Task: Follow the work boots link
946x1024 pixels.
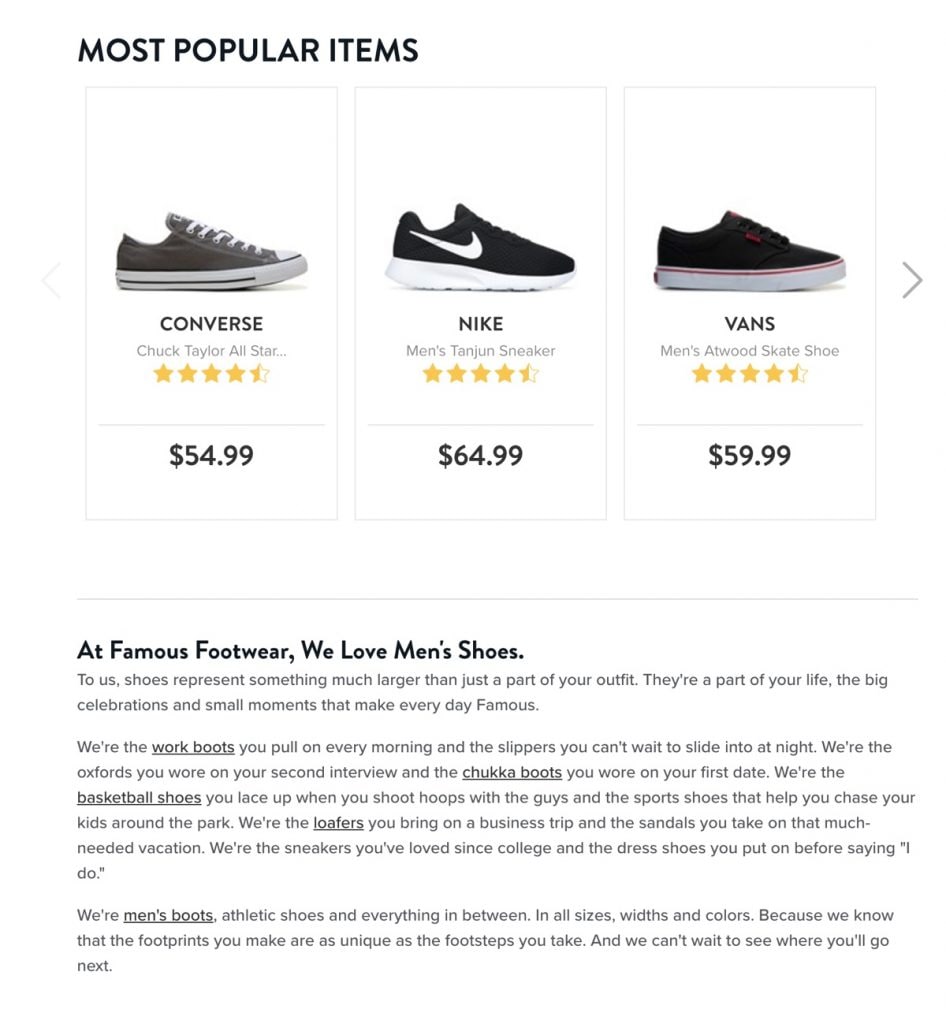Action: (x=193, y=747)
